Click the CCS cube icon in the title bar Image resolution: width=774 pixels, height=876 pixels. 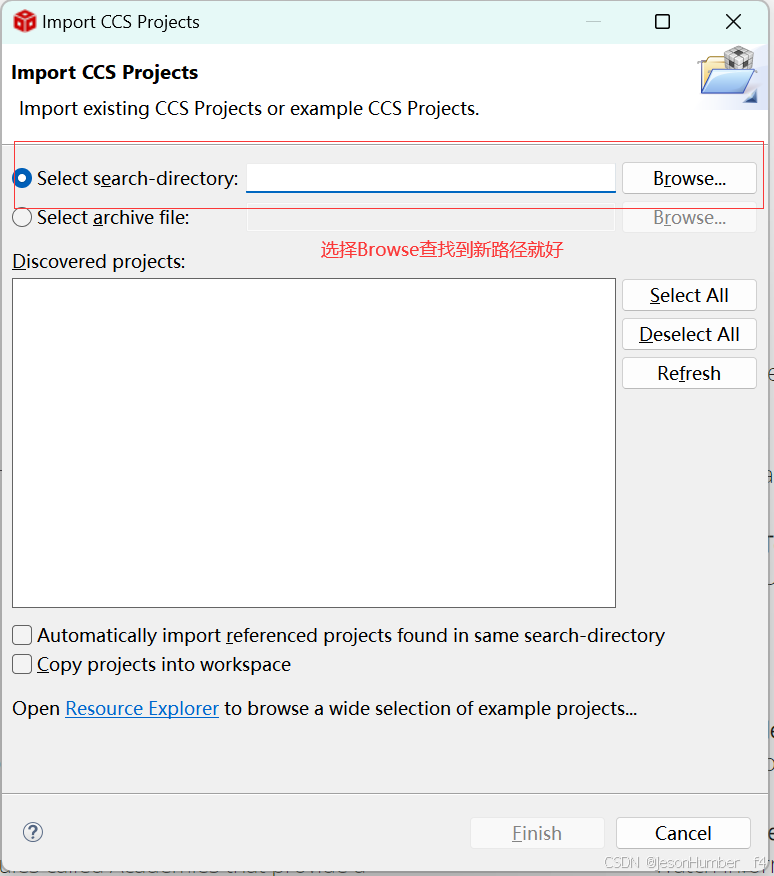(23, 20)
